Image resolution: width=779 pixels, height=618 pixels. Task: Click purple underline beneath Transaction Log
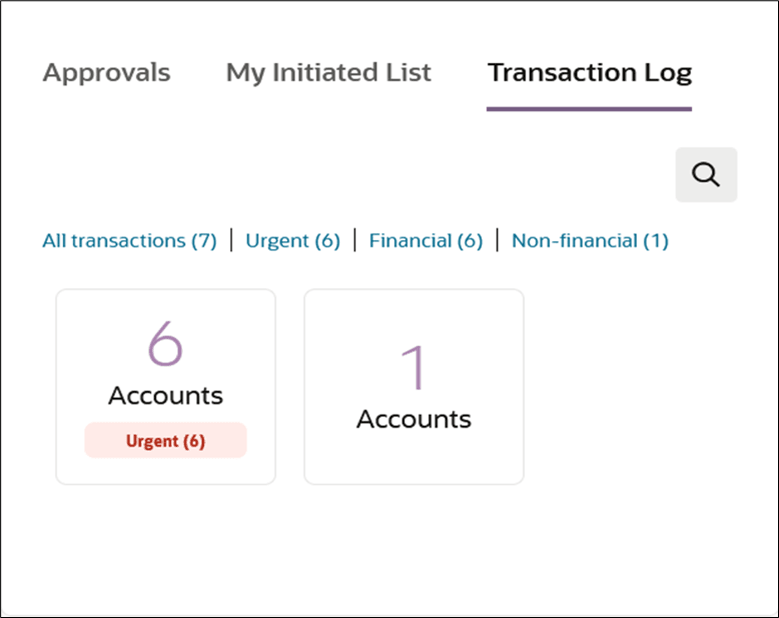tap(589, 108)
